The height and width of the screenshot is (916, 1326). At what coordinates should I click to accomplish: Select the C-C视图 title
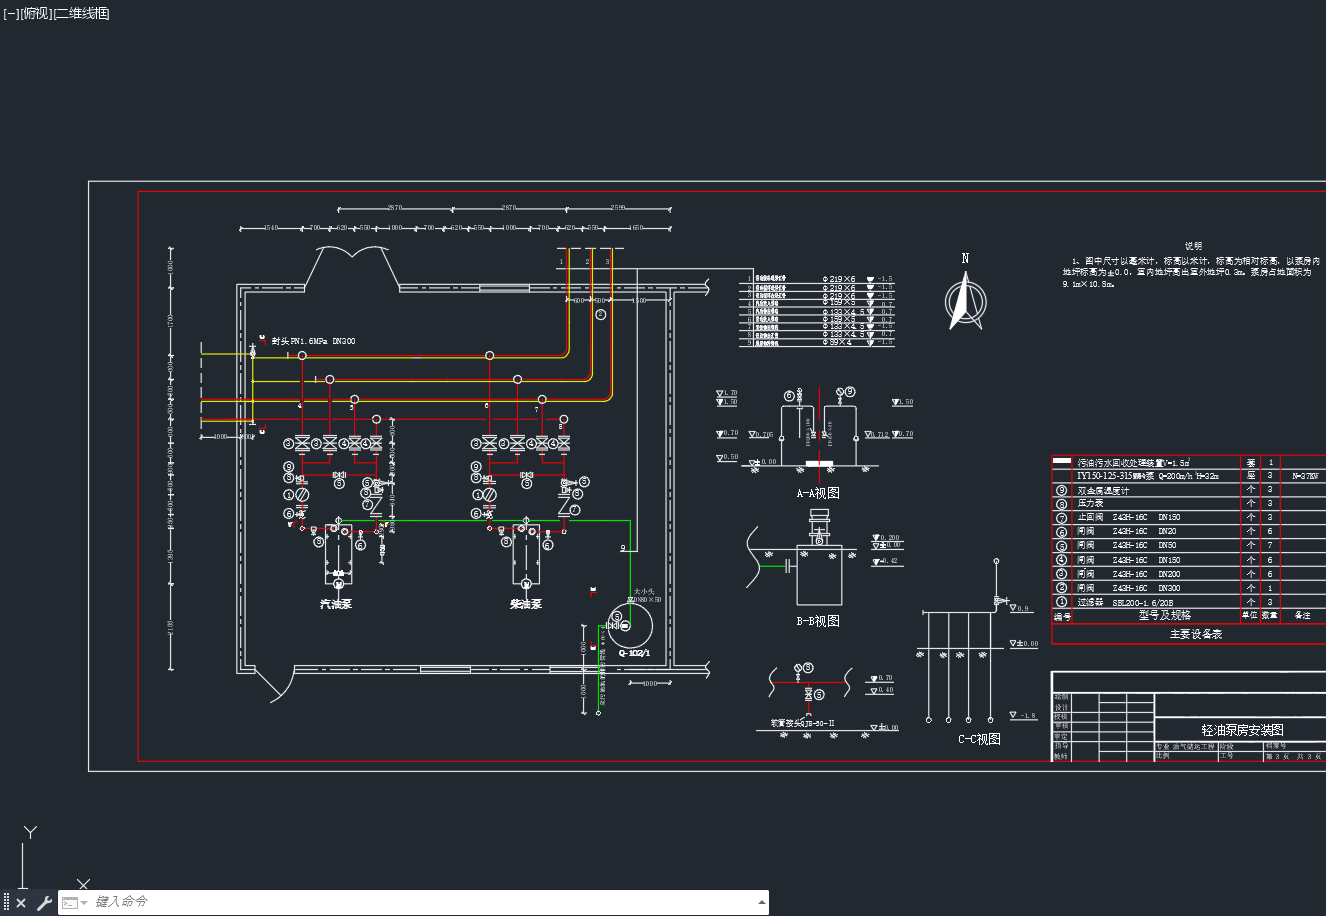tap(979, 739)
